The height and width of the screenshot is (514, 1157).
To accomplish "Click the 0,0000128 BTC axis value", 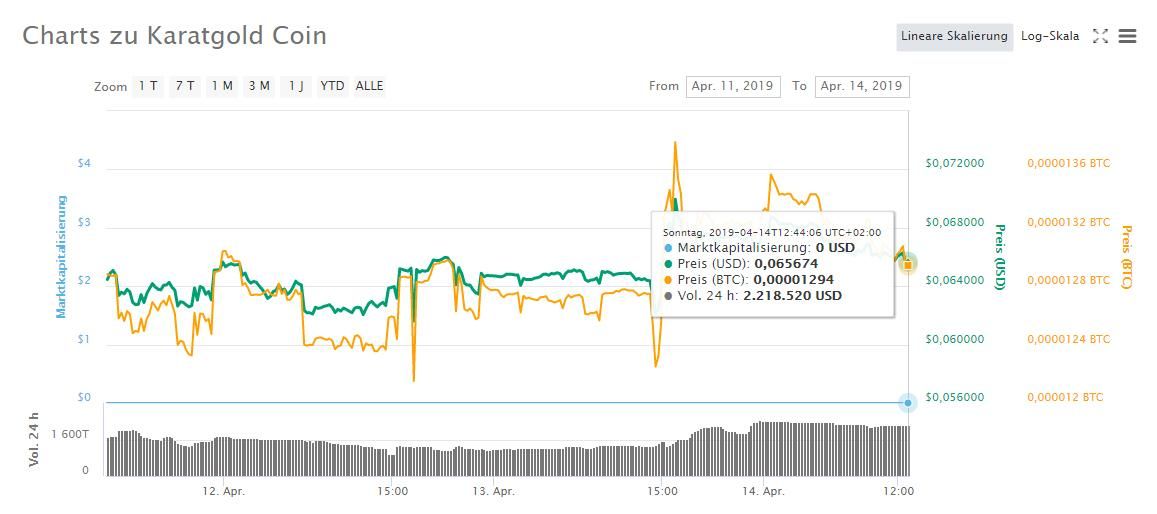I will (x=1068, y=280).
